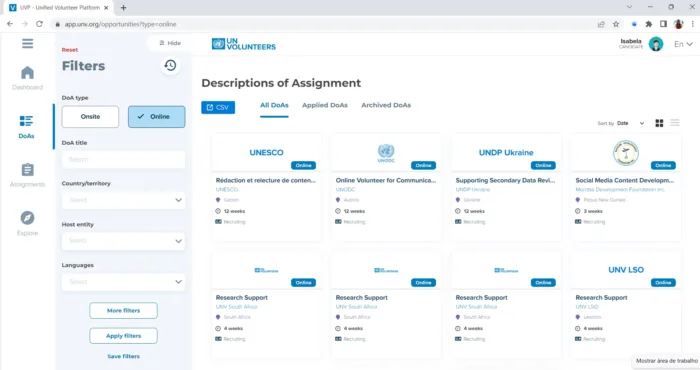Share this page from address bar
This screenshot has height=370, width=700.
pos(601,24)
